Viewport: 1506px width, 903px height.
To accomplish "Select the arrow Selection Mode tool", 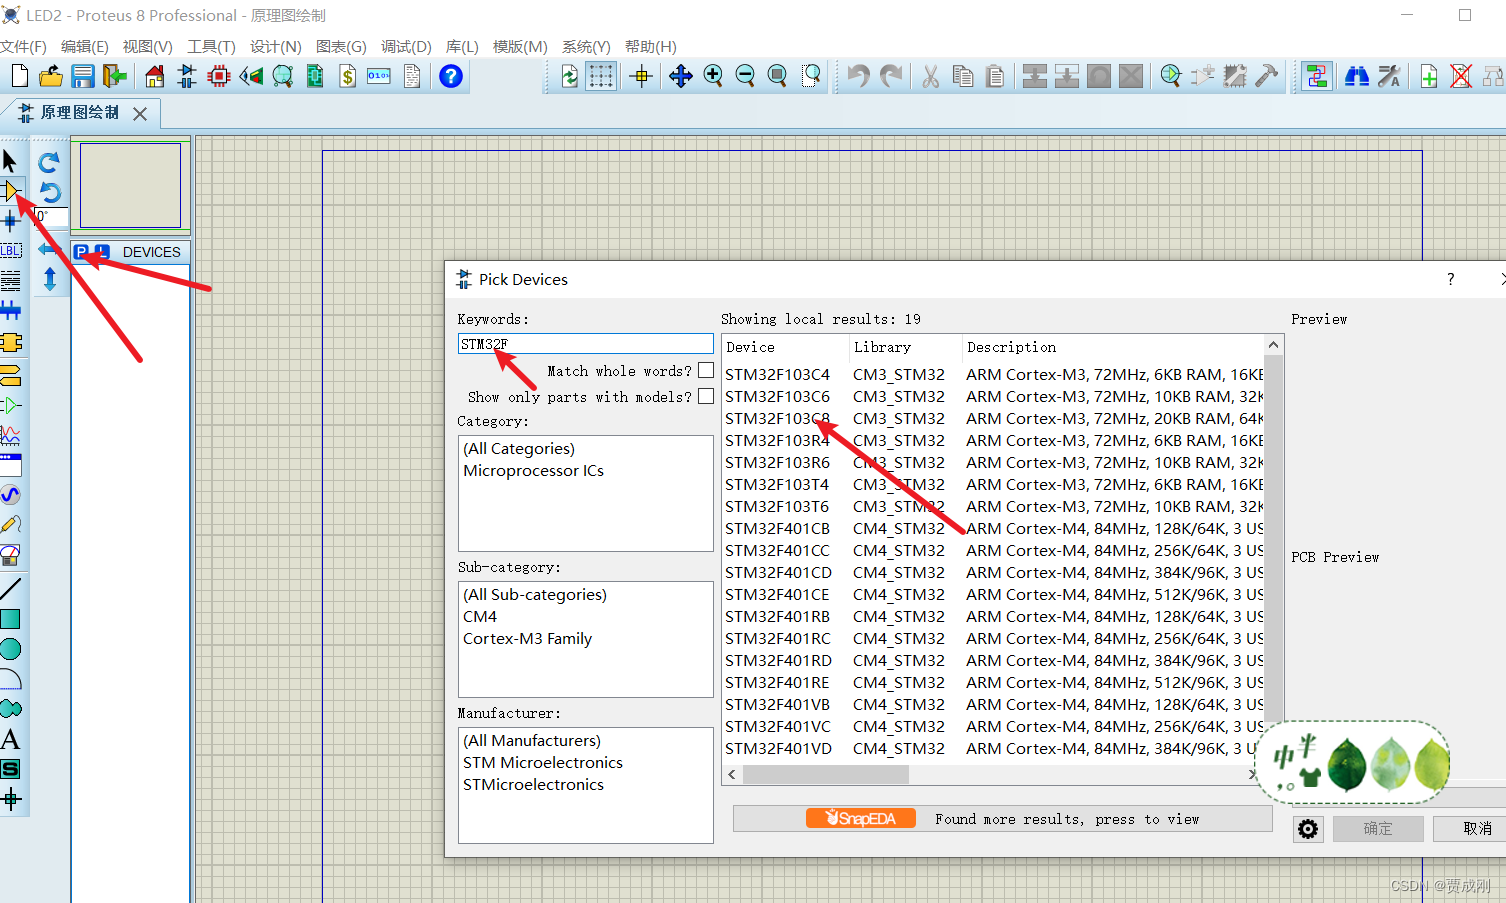I will pyautogui.click(x=10, y=161).
